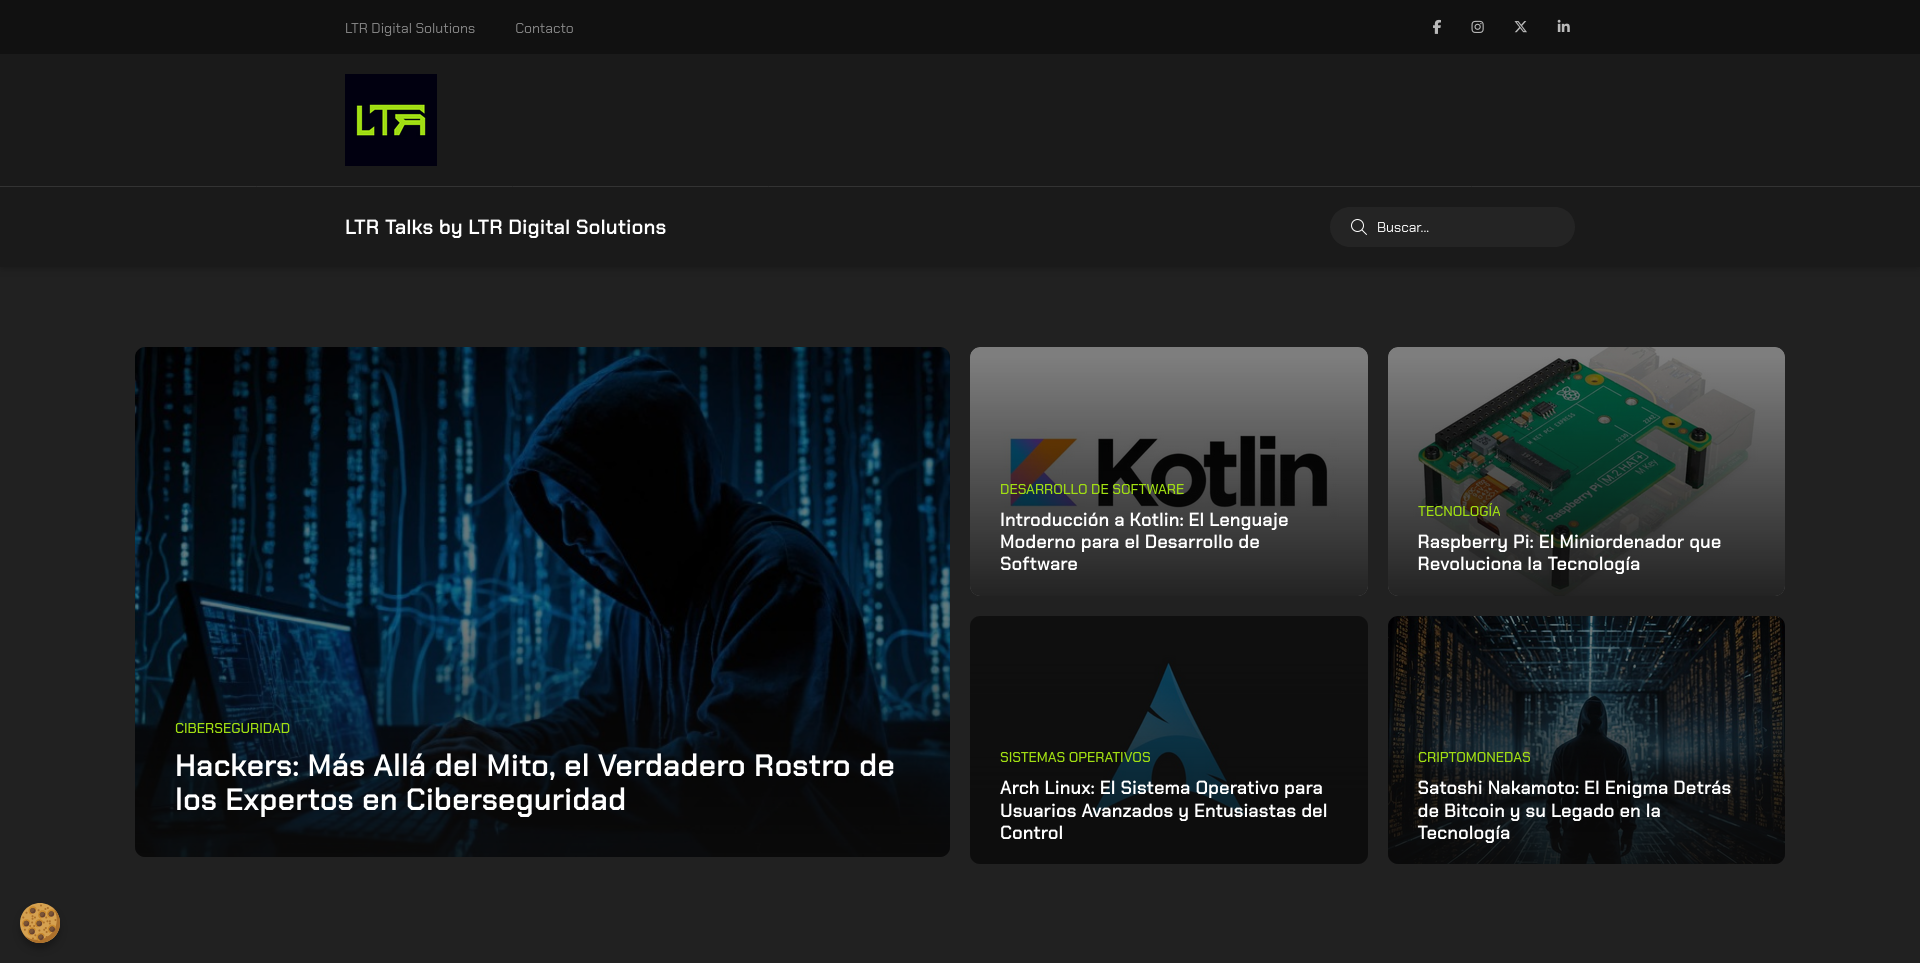
Task: Click the LTR logo image
Action: (391, 120)
